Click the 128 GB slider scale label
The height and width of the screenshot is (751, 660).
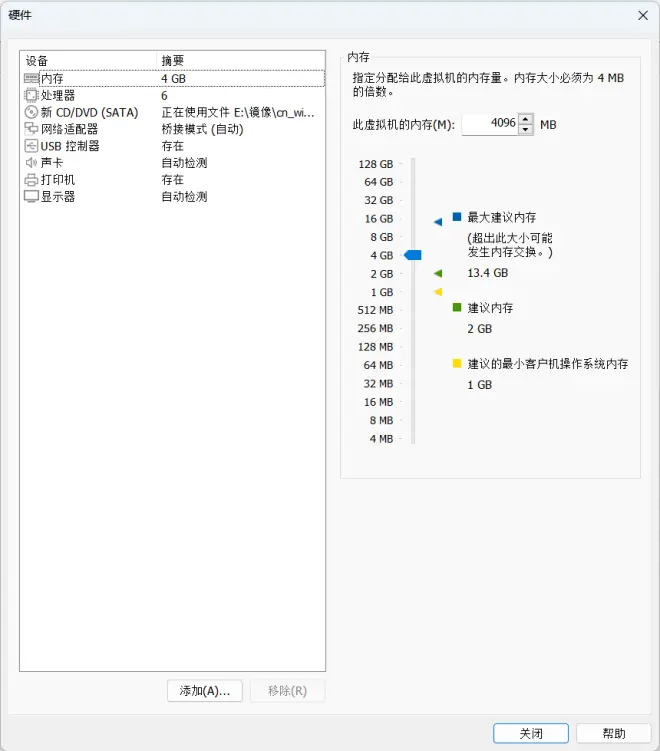376,164
